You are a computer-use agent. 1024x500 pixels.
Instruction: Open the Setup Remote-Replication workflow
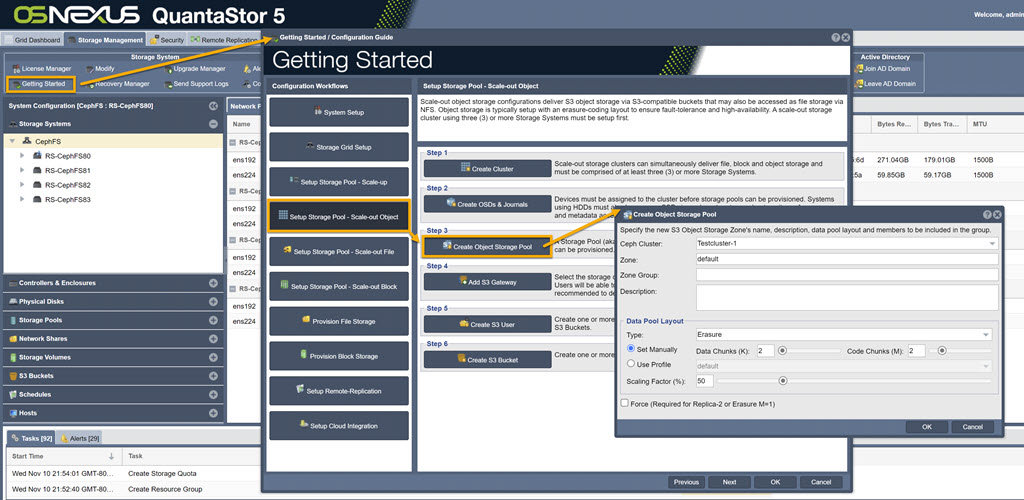point(339,390)
